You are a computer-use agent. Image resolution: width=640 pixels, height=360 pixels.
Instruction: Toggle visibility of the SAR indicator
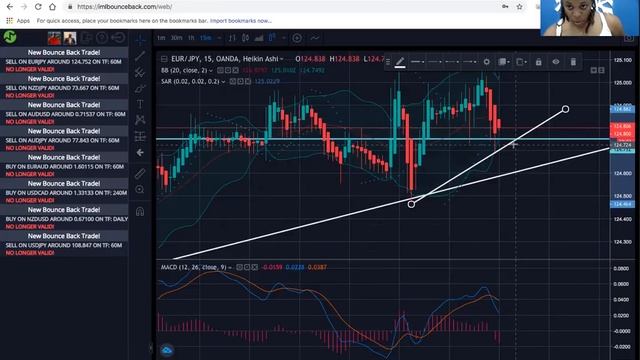(x=232, y=82)
